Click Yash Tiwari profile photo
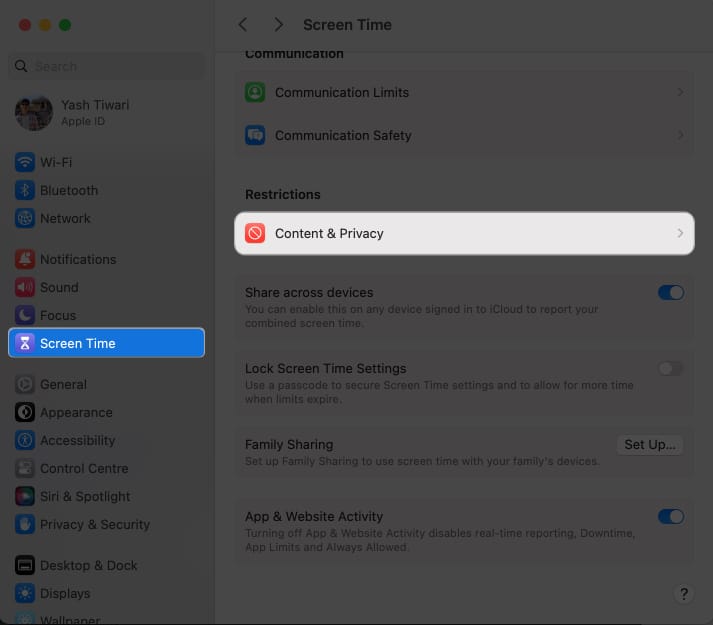713x625 pixels. (34, 113)
